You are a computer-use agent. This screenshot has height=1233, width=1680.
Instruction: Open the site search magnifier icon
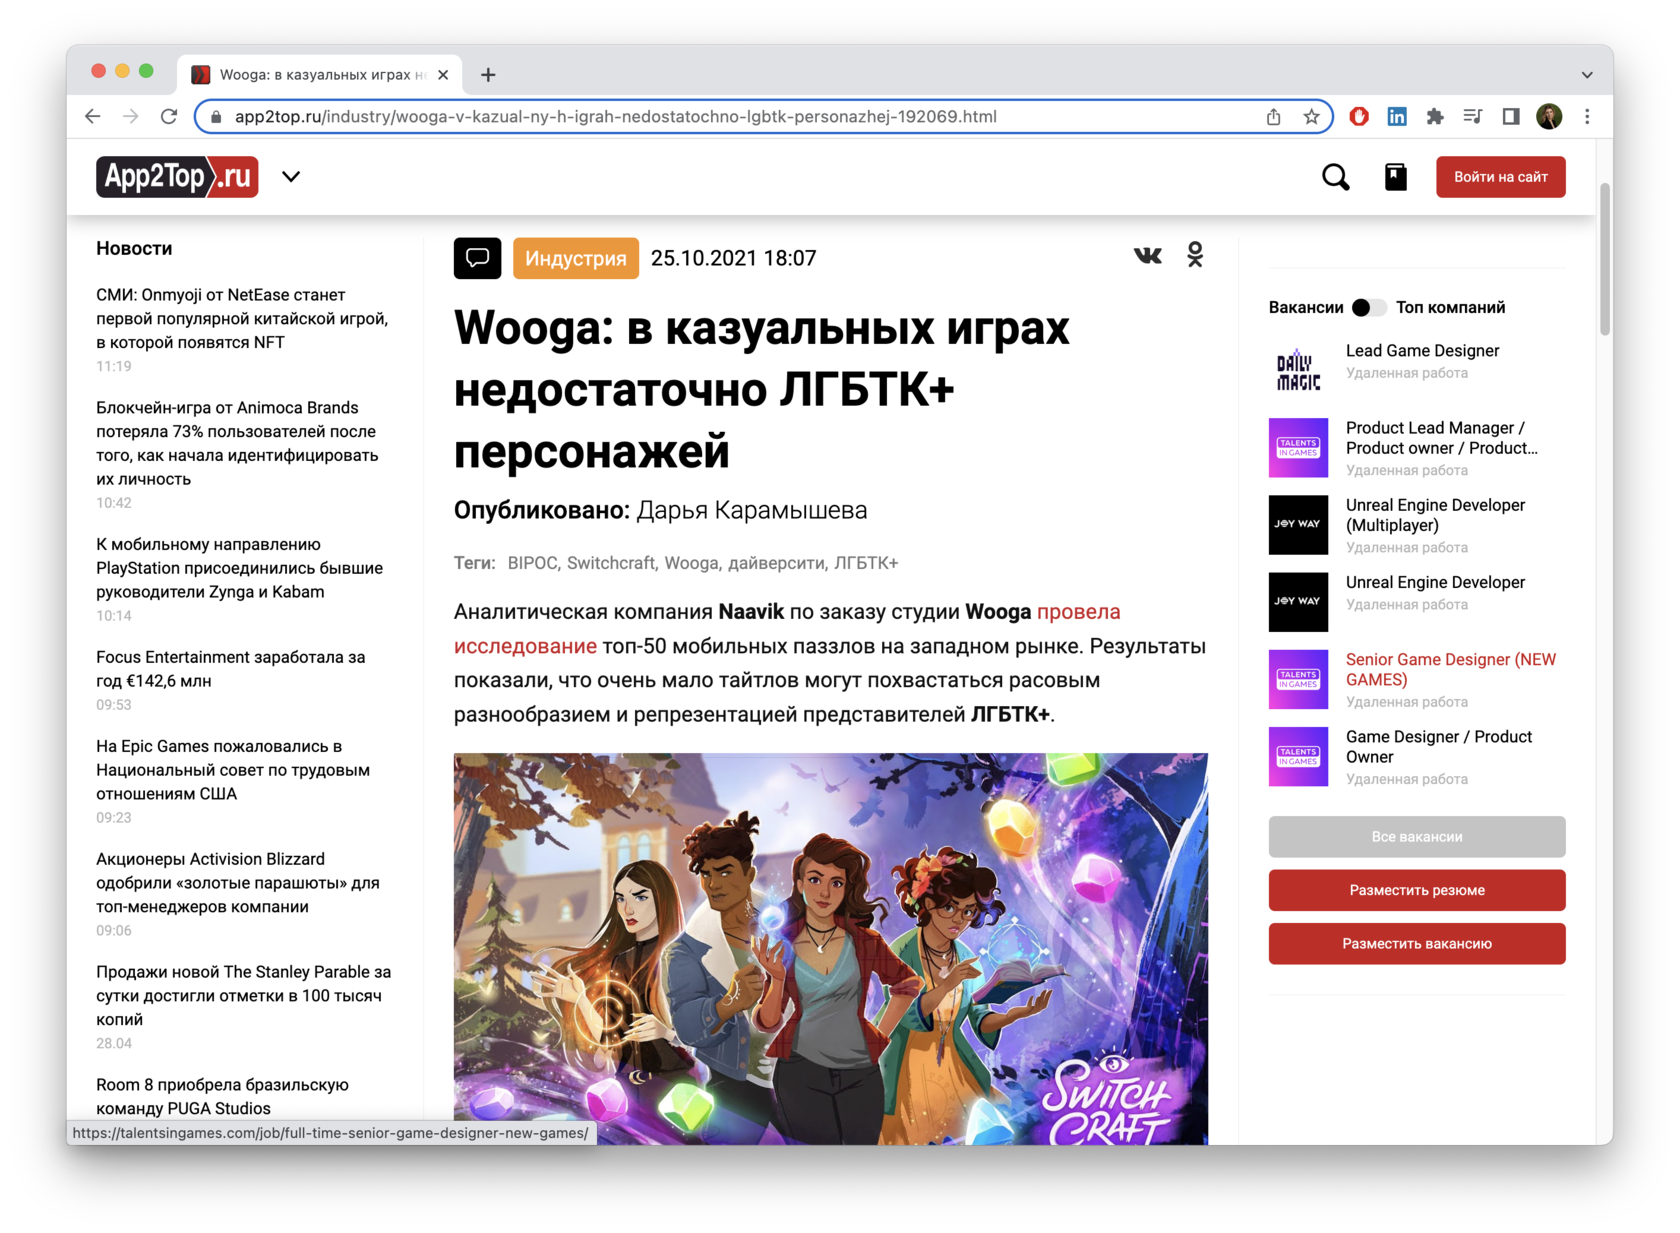click(x=1335, y=177)
